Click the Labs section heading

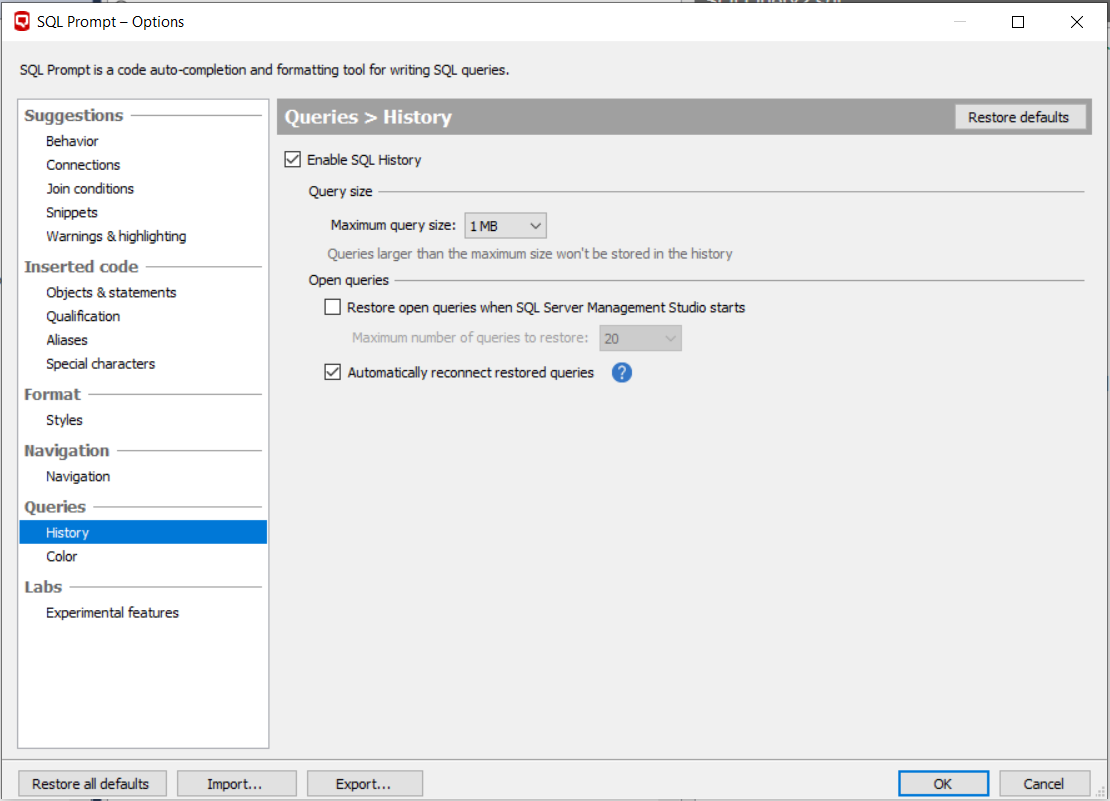click(x=43, y=587)
